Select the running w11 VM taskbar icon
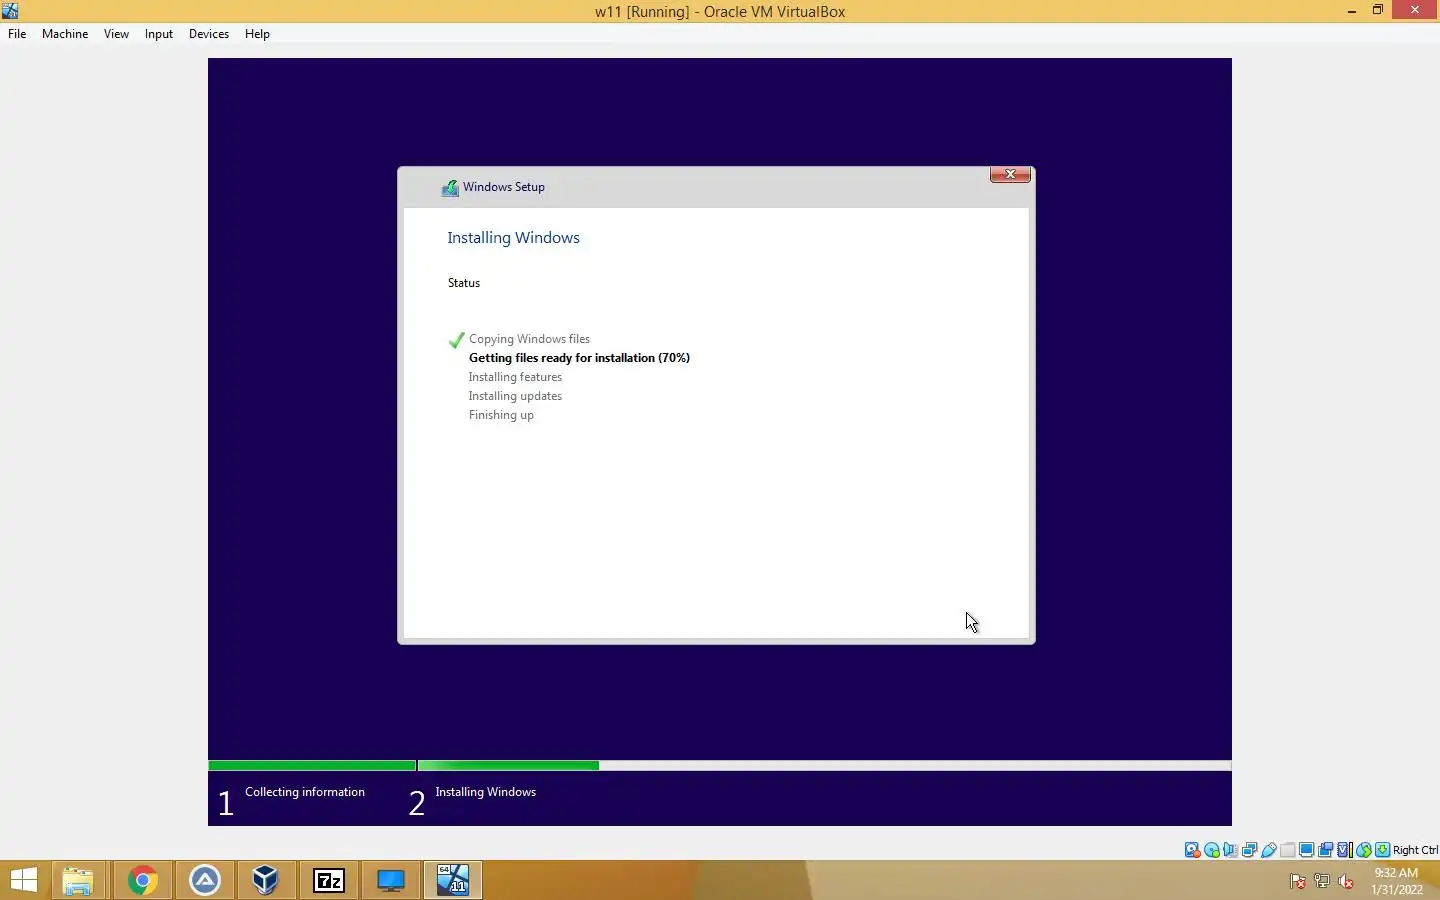Screen dimensions: 1440x900 [453, 881]
